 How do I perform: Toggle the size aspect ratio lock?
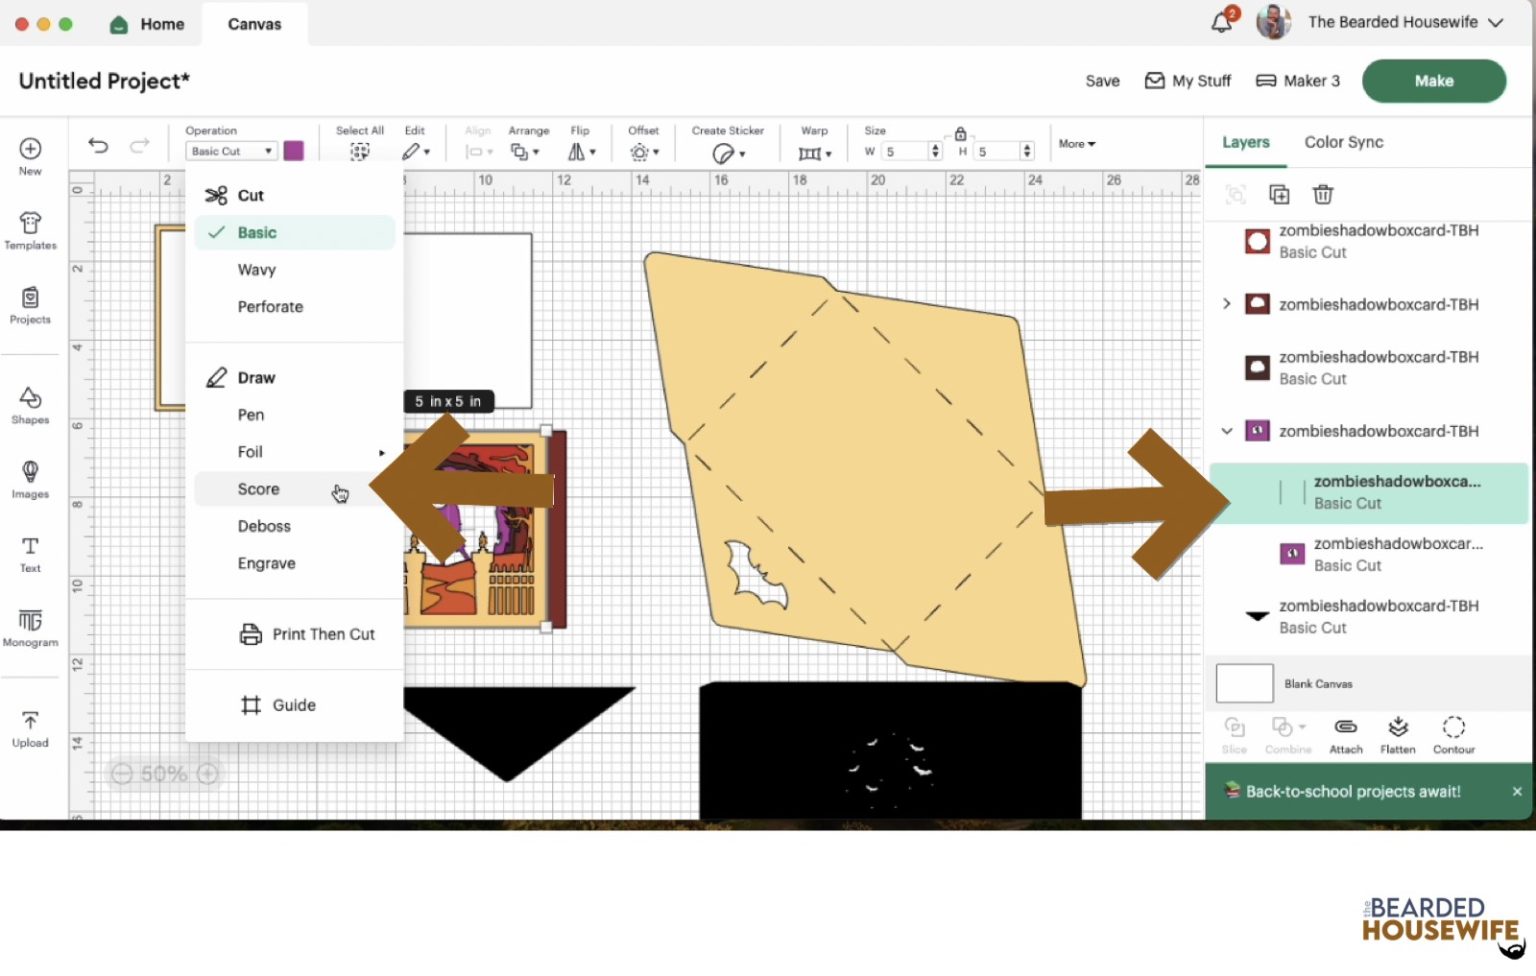coord(960,134)
